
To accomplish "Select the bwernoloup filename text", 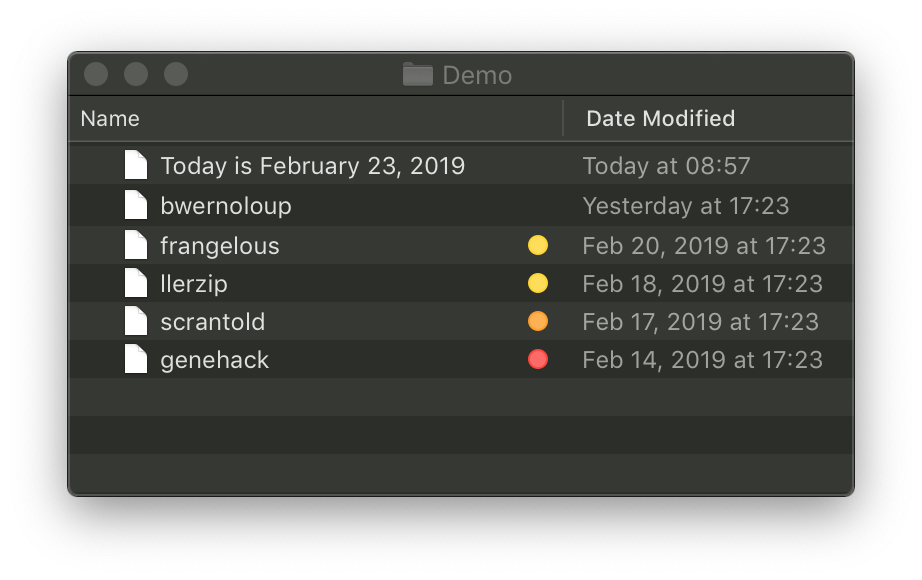I will tap(226, 206).
